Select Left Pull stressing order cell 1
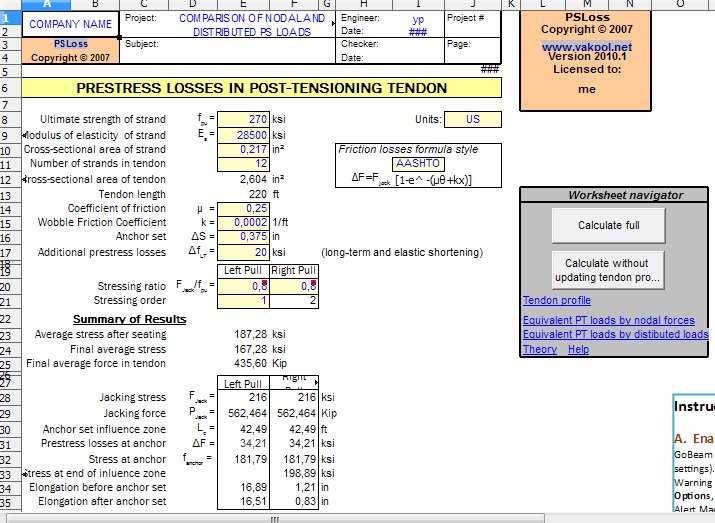The height and width of the screenshot is (523, 715). [x=244, y=301]
